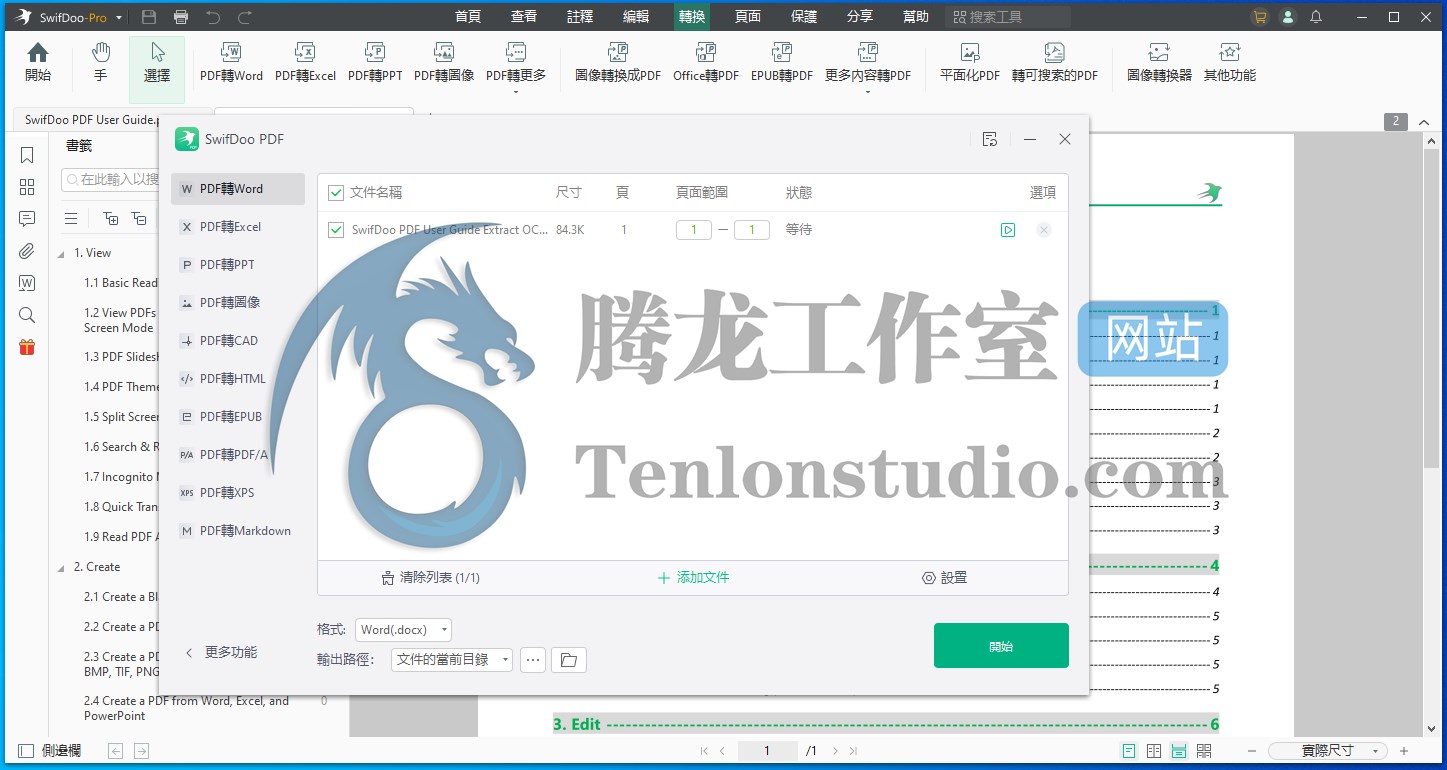Open the 圖像轉換器 tool

click(x=1159, y=62)
